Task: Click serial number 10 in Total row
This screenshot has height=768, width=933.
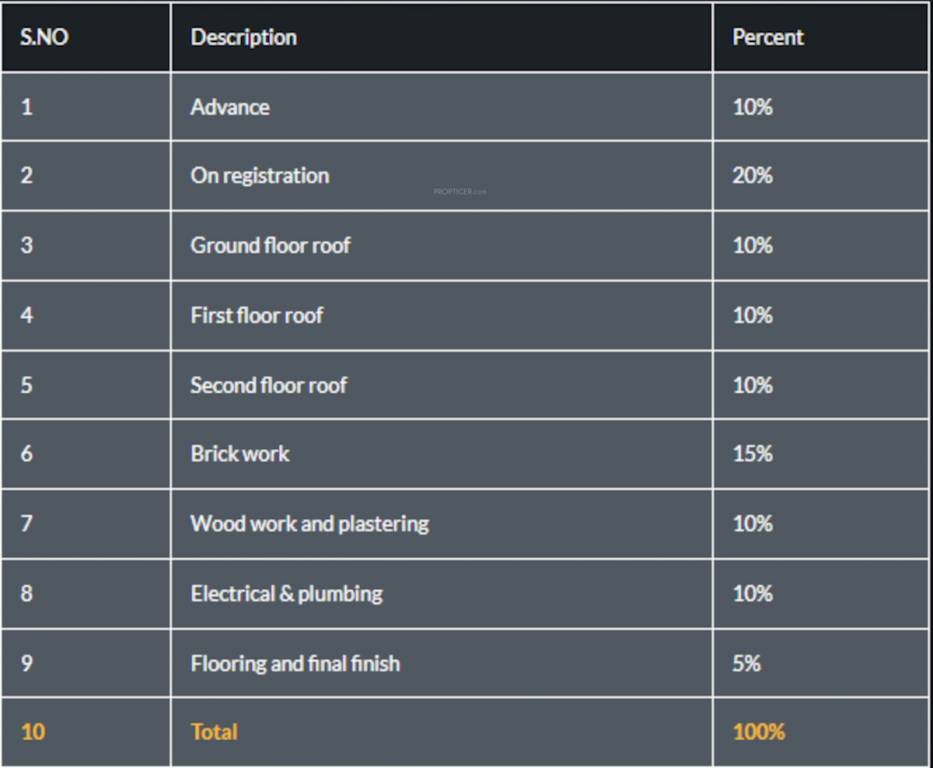Action: [x=33, y=732]
